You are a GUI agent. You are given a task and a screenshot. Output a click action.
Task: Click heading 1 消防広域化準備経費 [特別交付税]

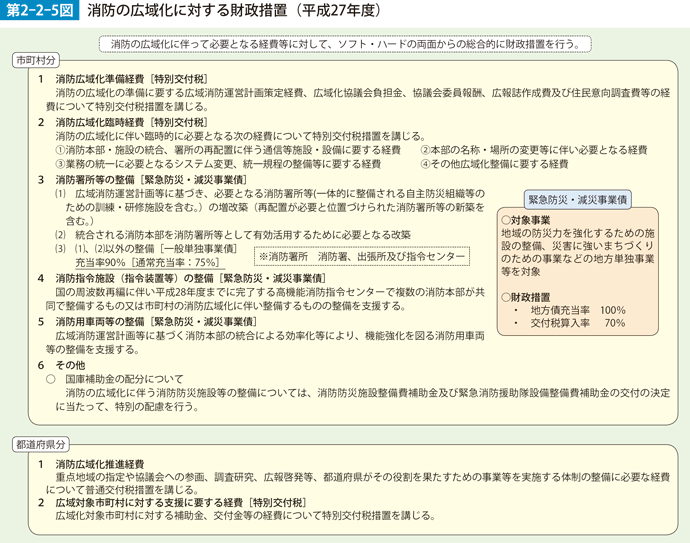[x=122, y=79]
